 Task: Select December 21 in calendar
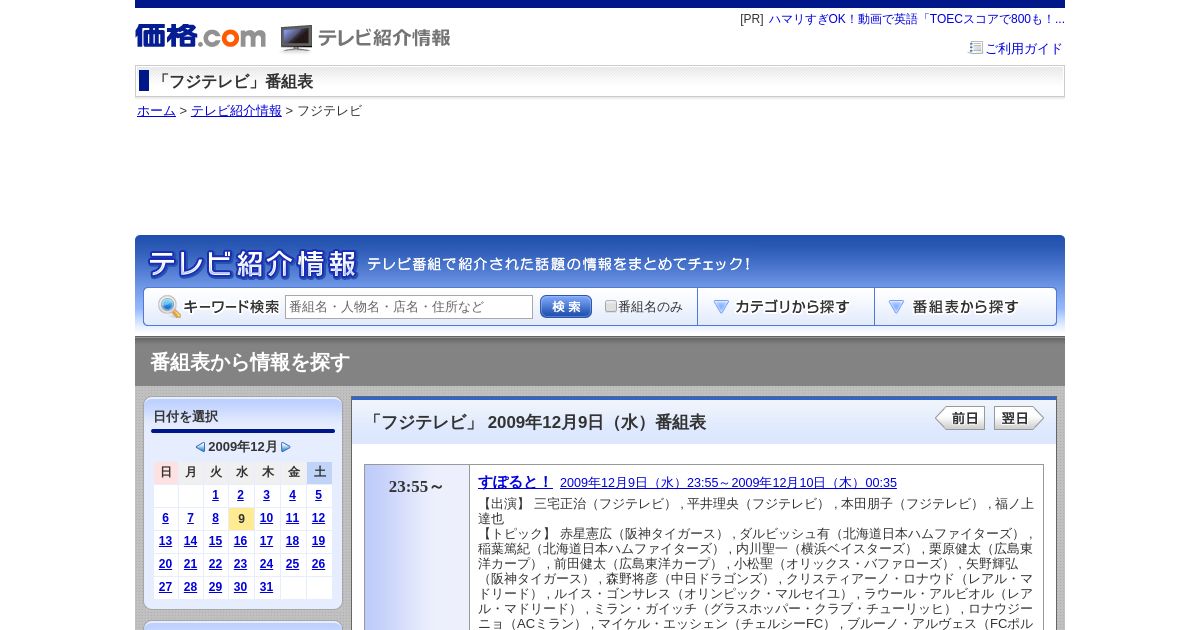point(190,564)
